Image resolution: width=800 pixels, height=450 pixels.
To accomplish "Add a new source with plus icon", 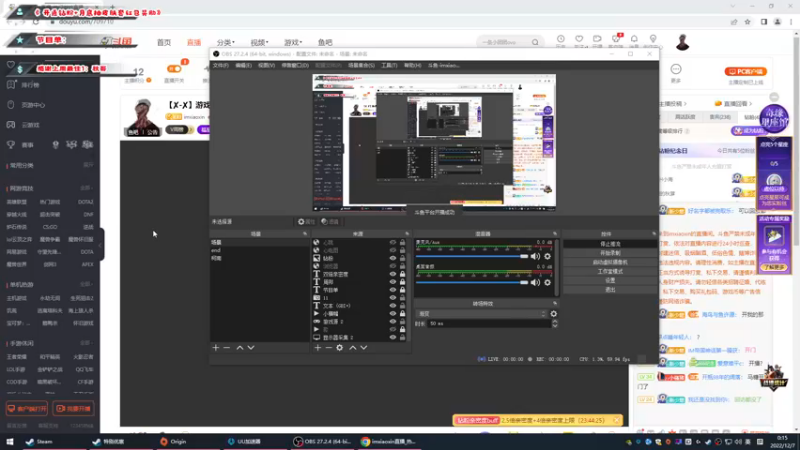I will click(x=317, y=347).
